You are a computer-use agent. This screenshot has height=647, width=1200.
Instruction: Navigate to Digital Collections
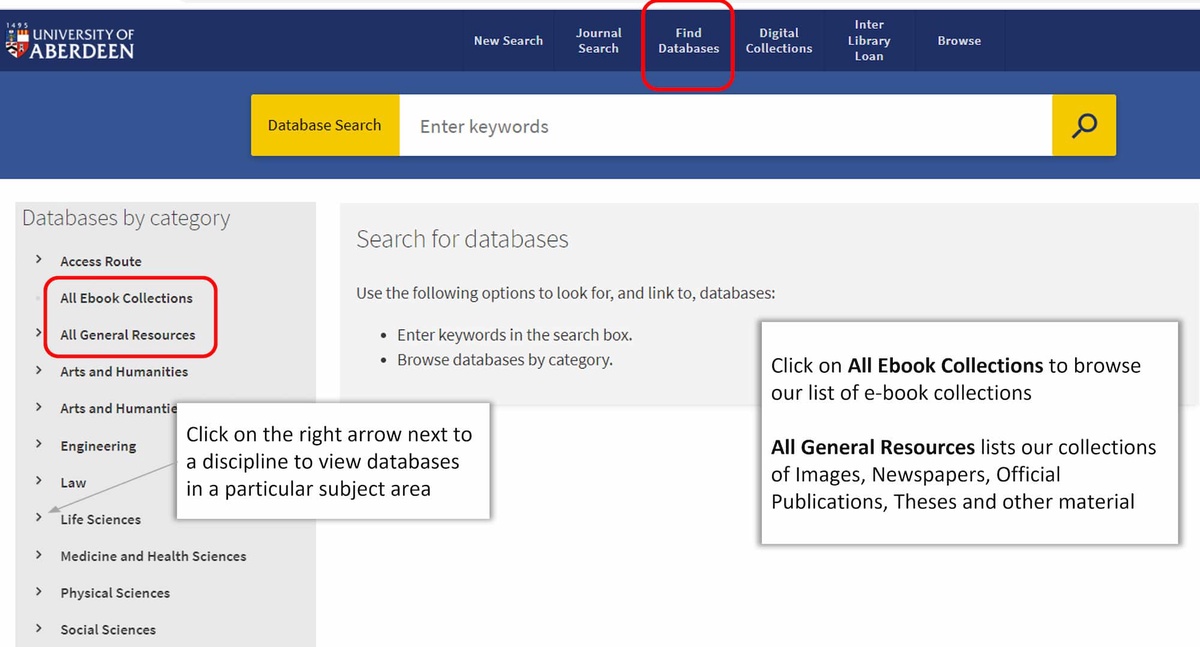(778, 40)
